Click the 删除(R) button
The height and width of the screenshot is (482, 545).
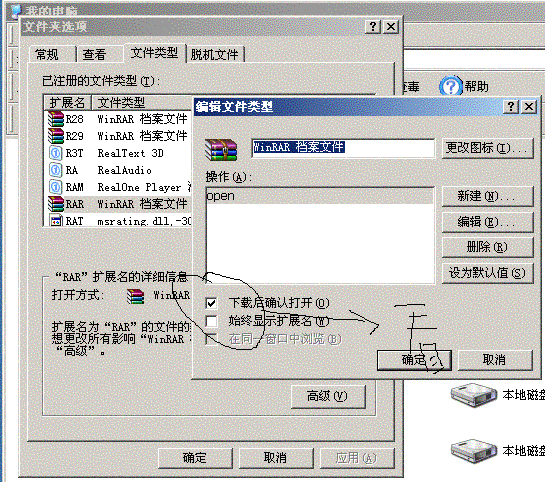487,247
